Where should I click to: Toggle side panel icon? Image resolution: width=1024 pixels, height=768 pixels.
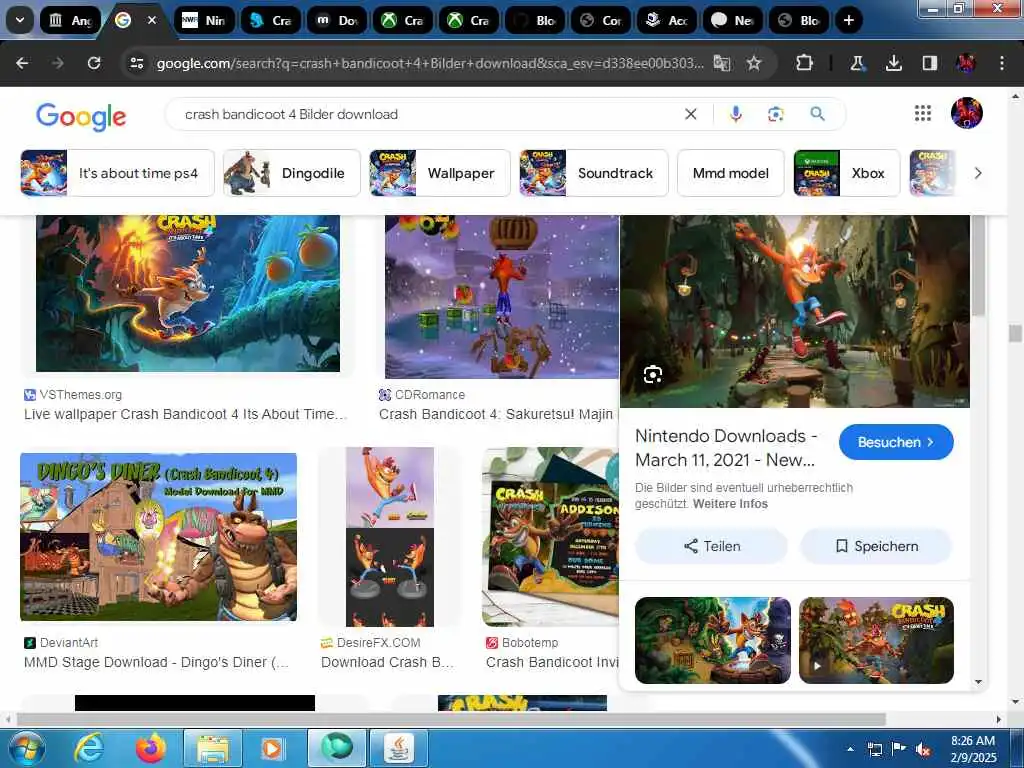click(x=930, y=63)
